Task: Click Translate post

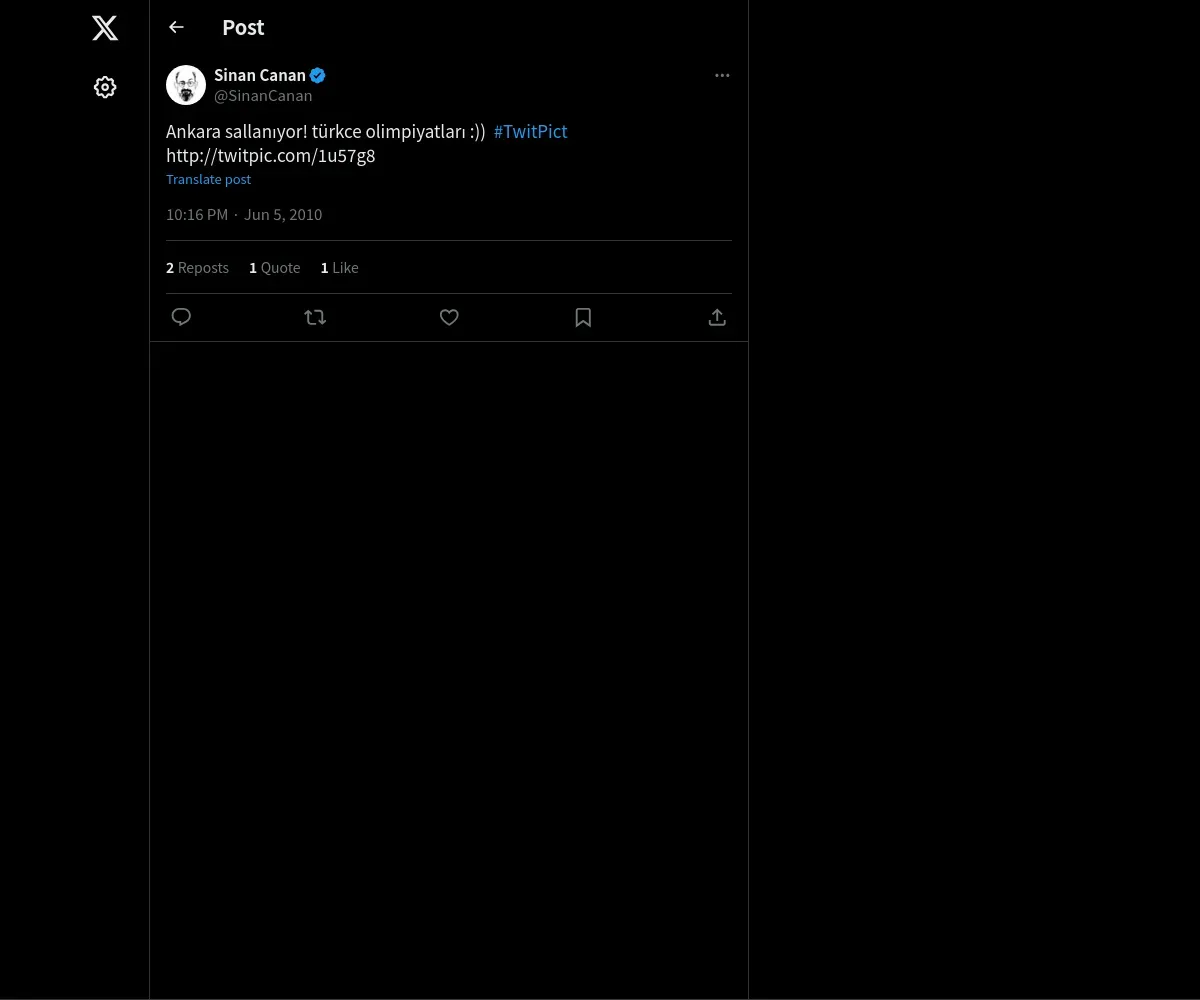Action: [x=208, y=180]
